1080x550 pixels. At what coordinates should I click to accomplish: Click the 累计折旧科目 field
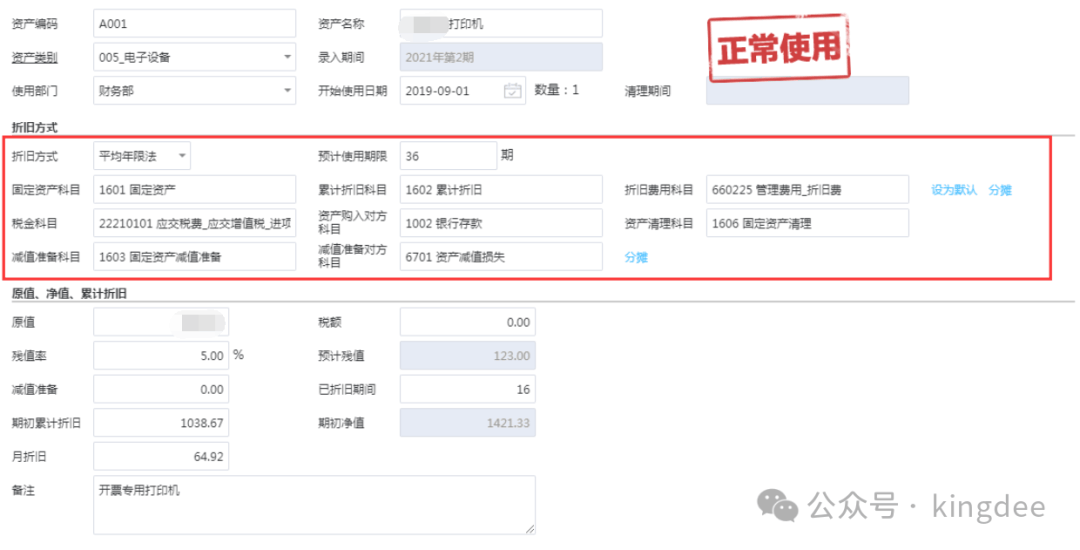click(x=501, y=190)
